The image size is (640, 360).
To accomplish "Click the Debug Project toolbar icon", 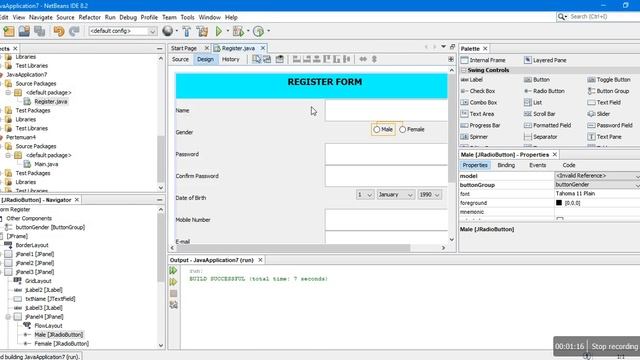I will point(238,31).
